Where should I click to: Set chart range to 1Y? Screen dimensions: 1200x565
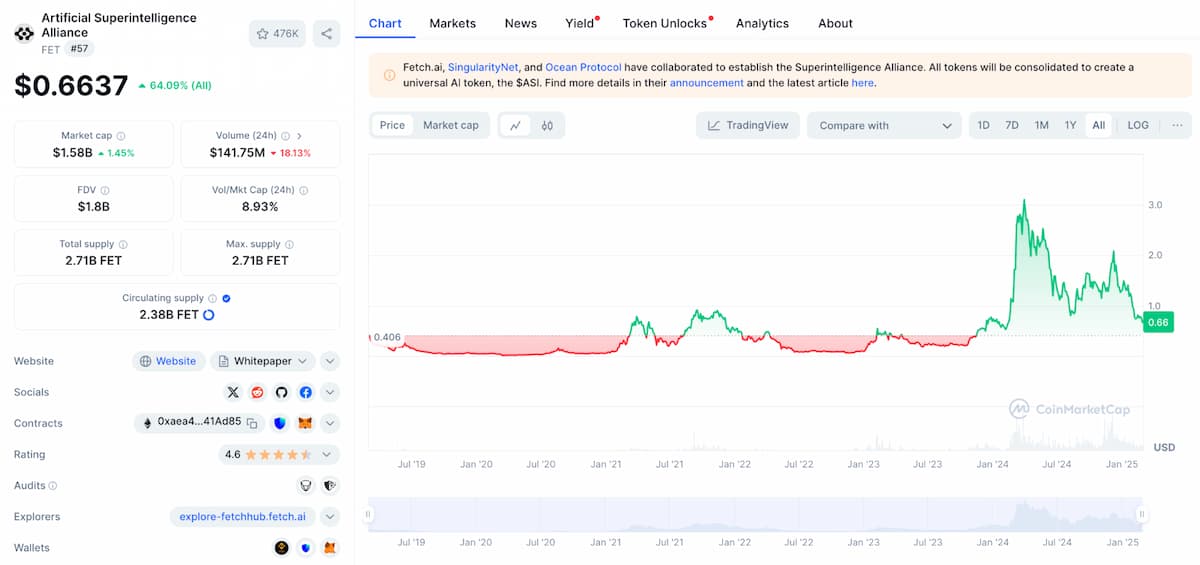[x=1070, y=125]
